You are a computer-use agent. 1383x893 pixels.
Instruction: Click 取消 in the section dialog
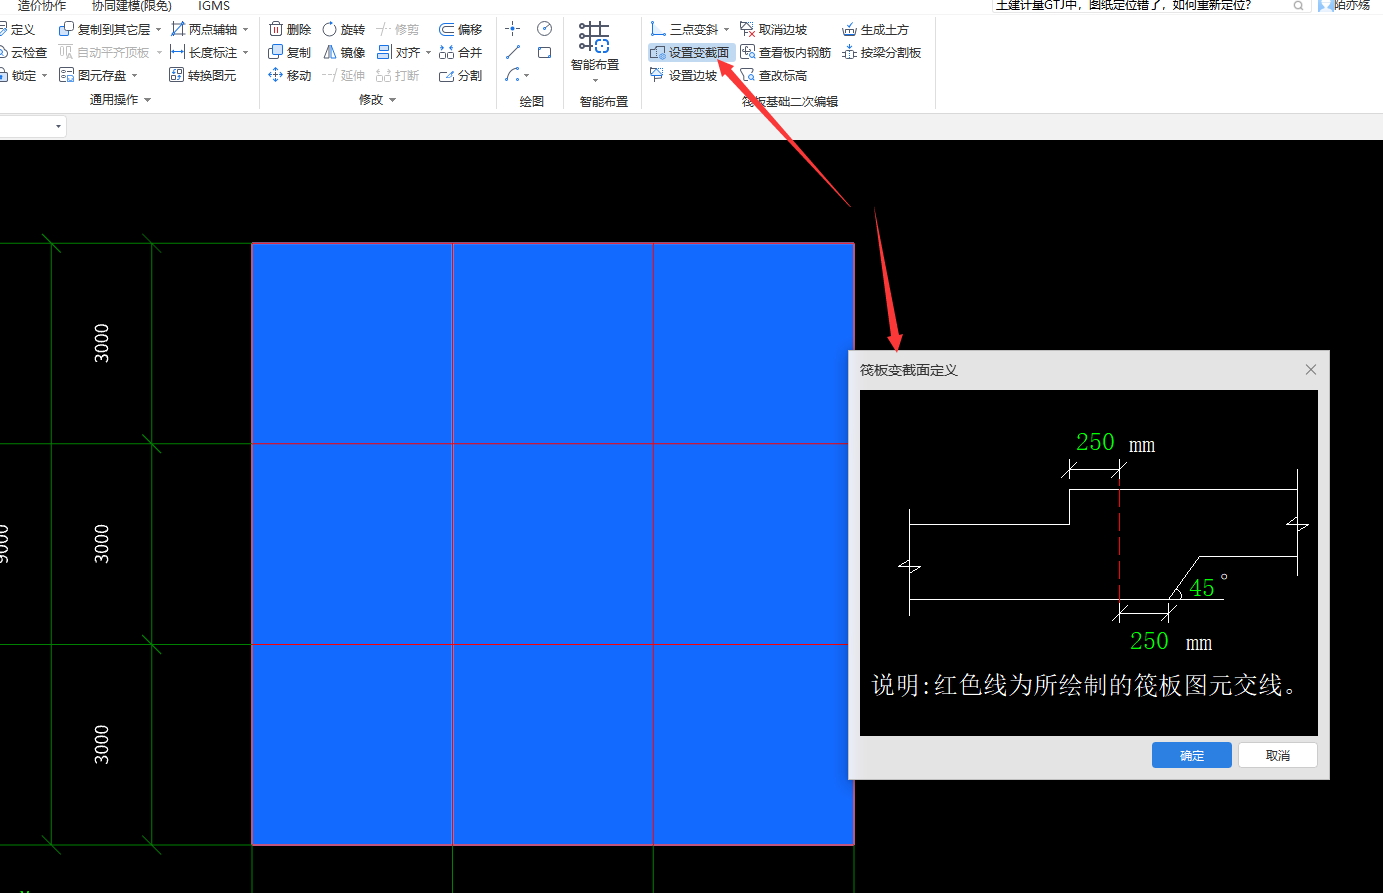(1277, 755)
